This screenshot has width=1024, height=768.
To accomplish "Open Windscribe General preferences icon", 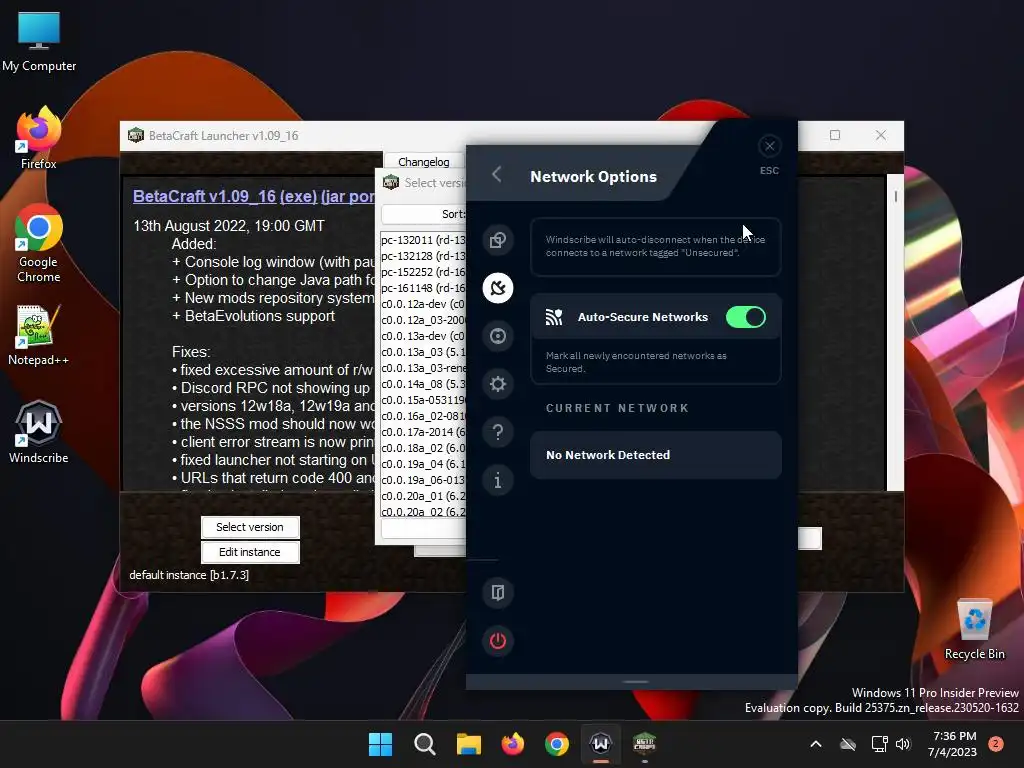I will [x=498, y=240].
